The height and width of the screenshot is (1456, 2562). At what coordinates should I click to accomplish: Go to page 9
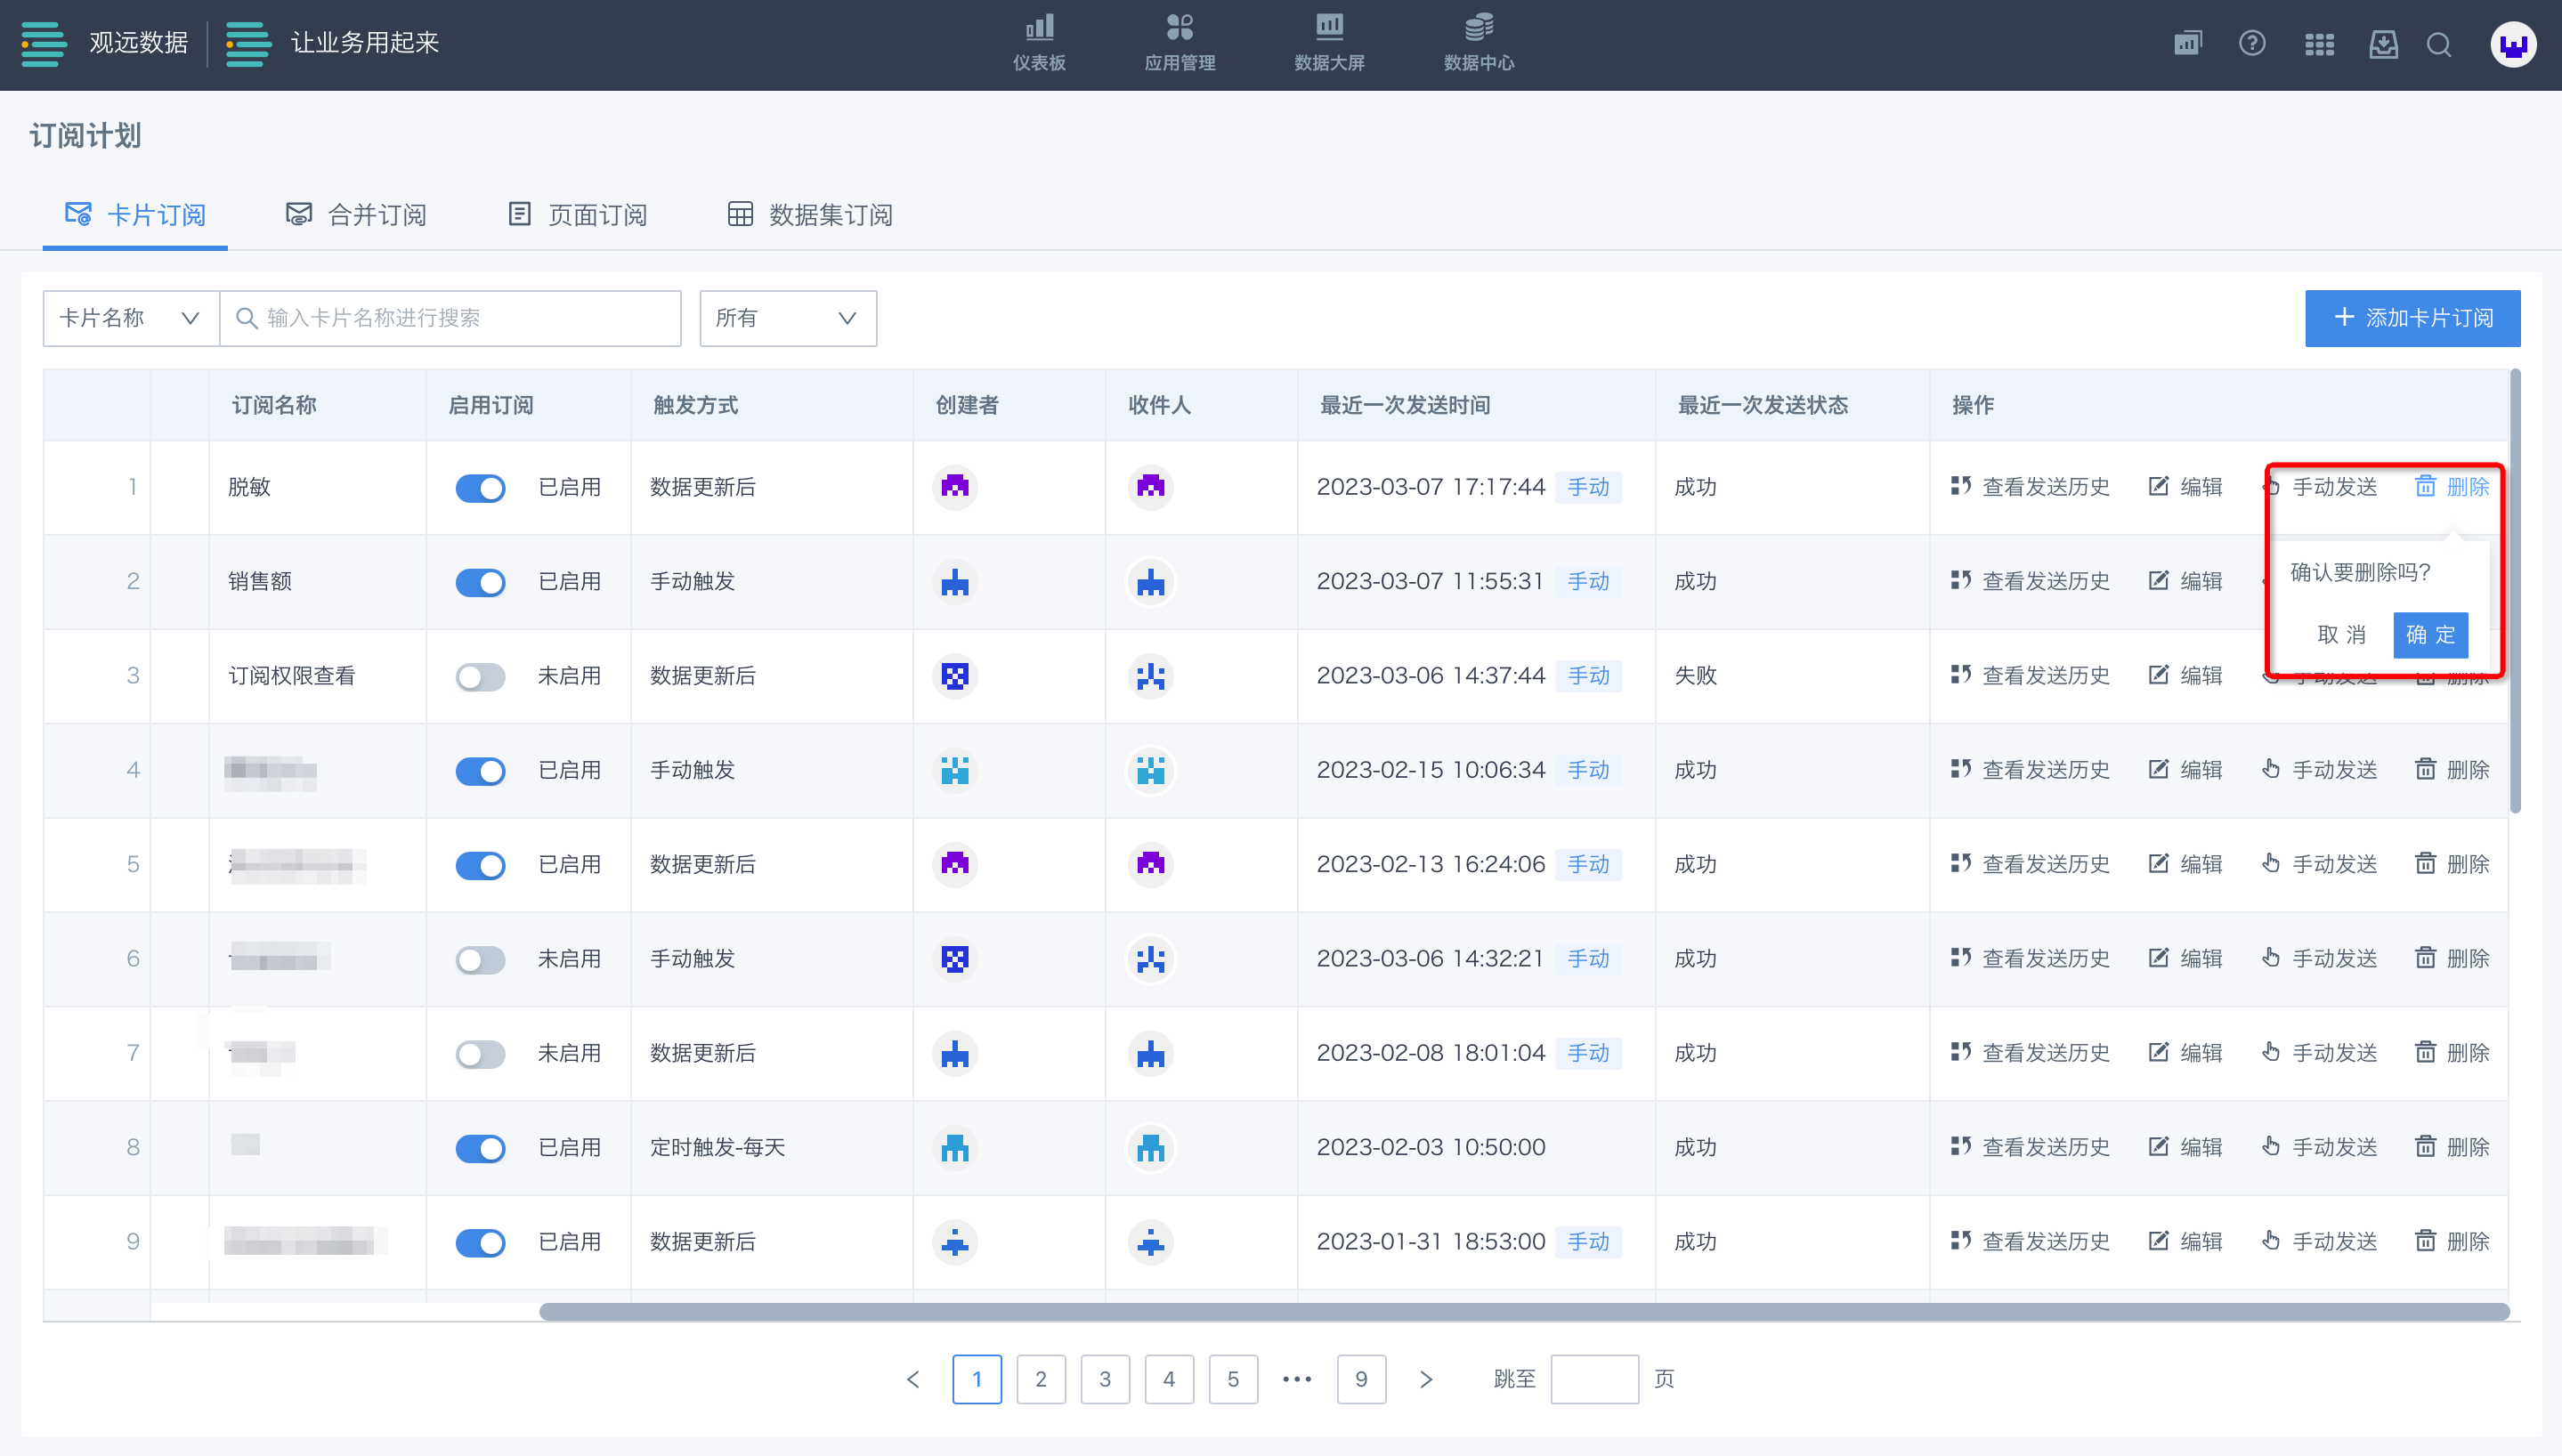(1361, 1379)
